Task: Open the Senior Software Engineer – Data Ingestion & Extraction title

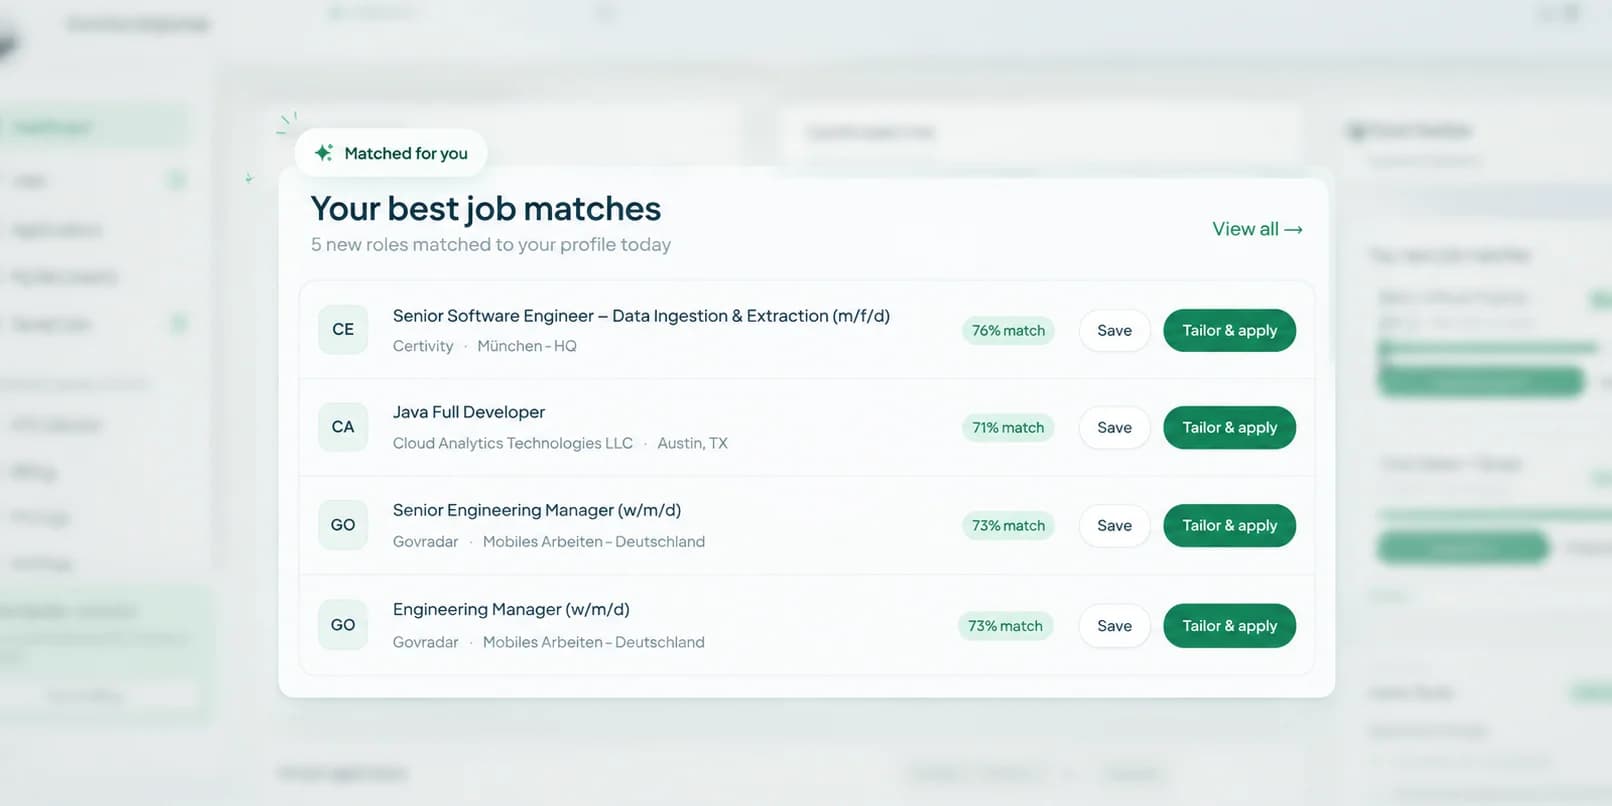Action: [641, 316]
